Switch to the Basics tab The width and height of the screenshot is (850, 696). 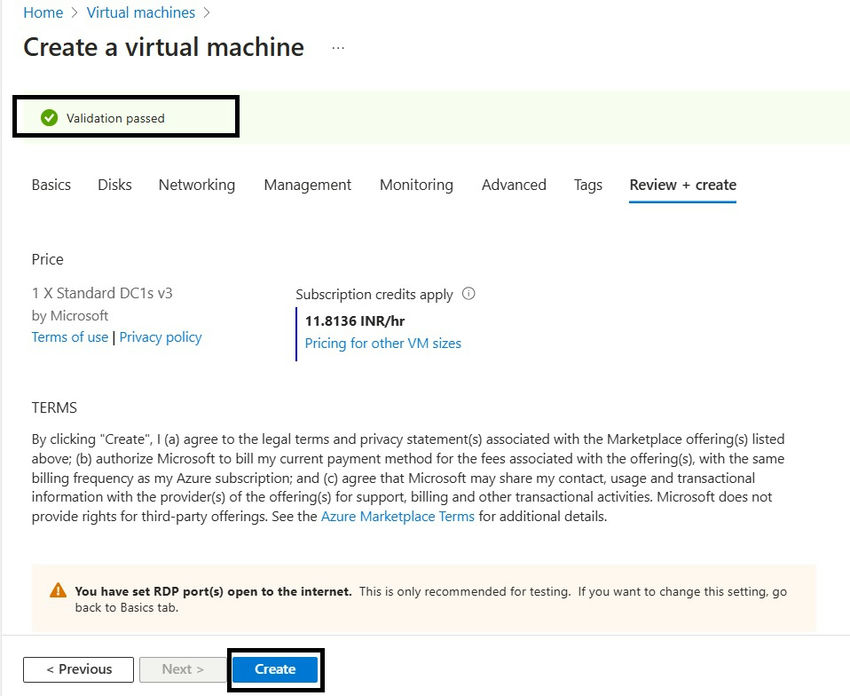tap(51, 185)
